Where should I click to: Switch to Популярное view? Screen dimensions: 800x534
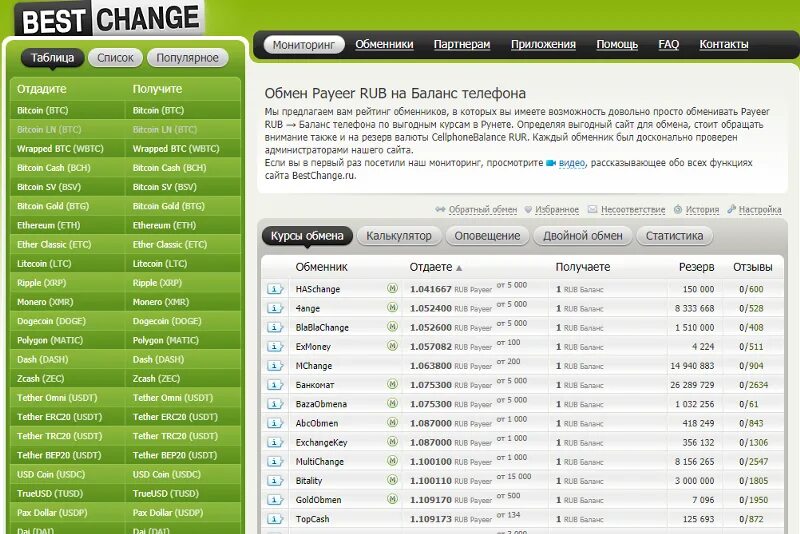click(187, 58)
